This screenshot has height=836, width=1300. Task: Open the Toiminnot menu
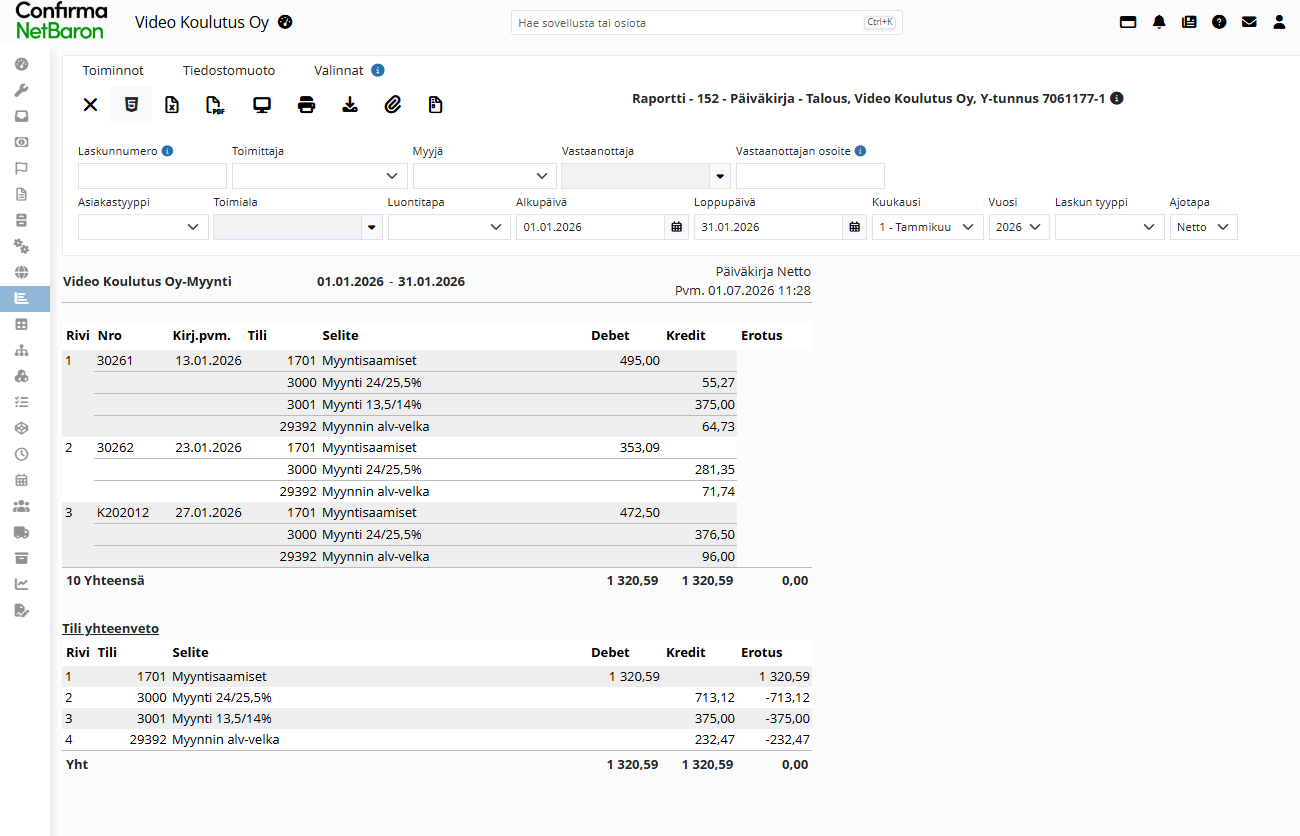[113, 70]
